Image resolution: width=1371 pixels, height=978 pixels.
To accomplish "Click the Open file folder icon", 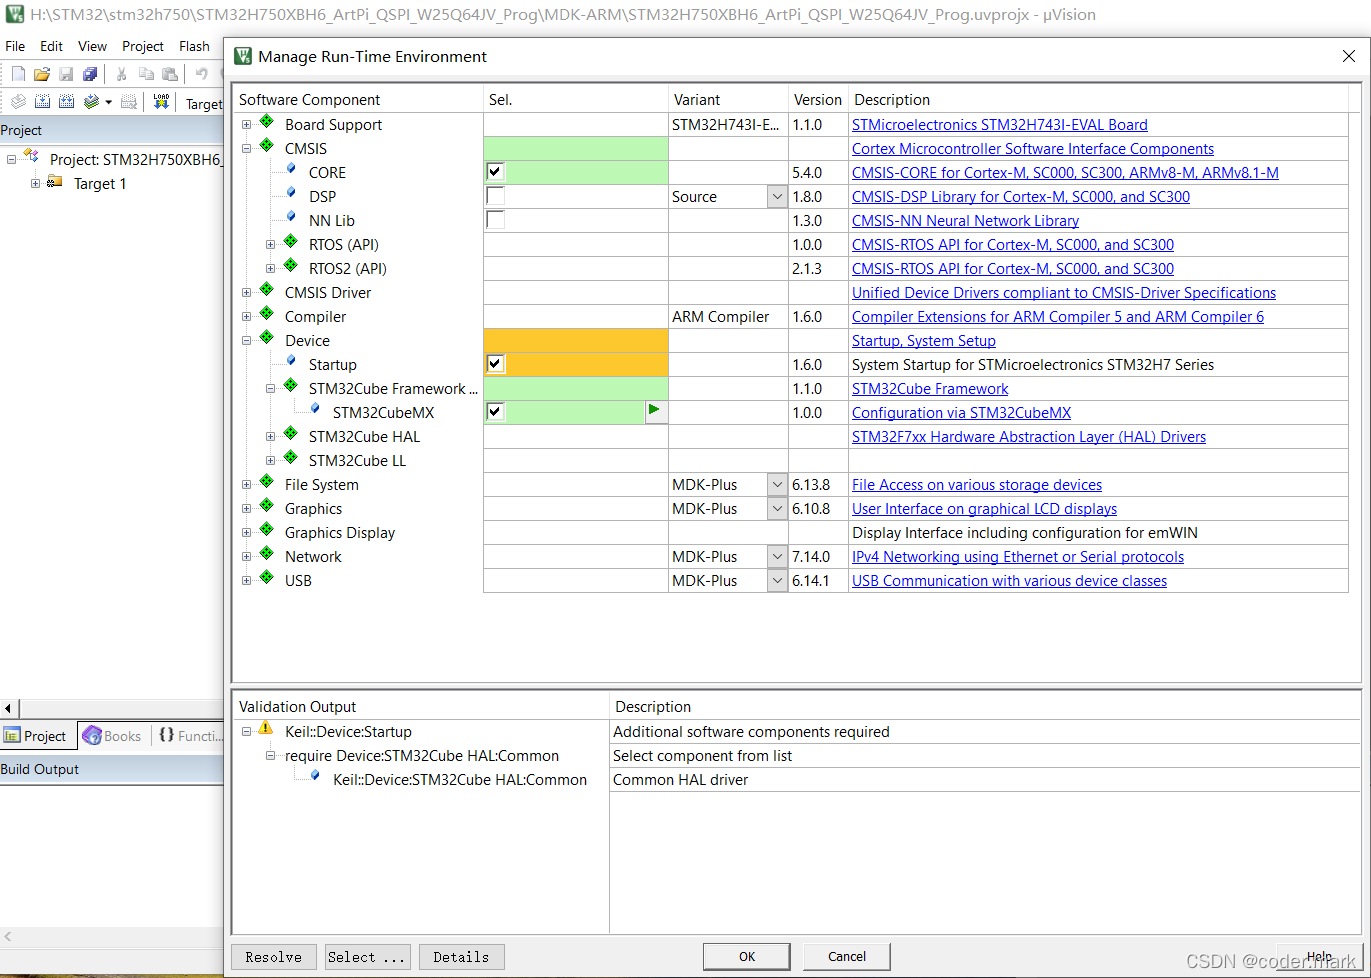I will [x=42, y=74].
